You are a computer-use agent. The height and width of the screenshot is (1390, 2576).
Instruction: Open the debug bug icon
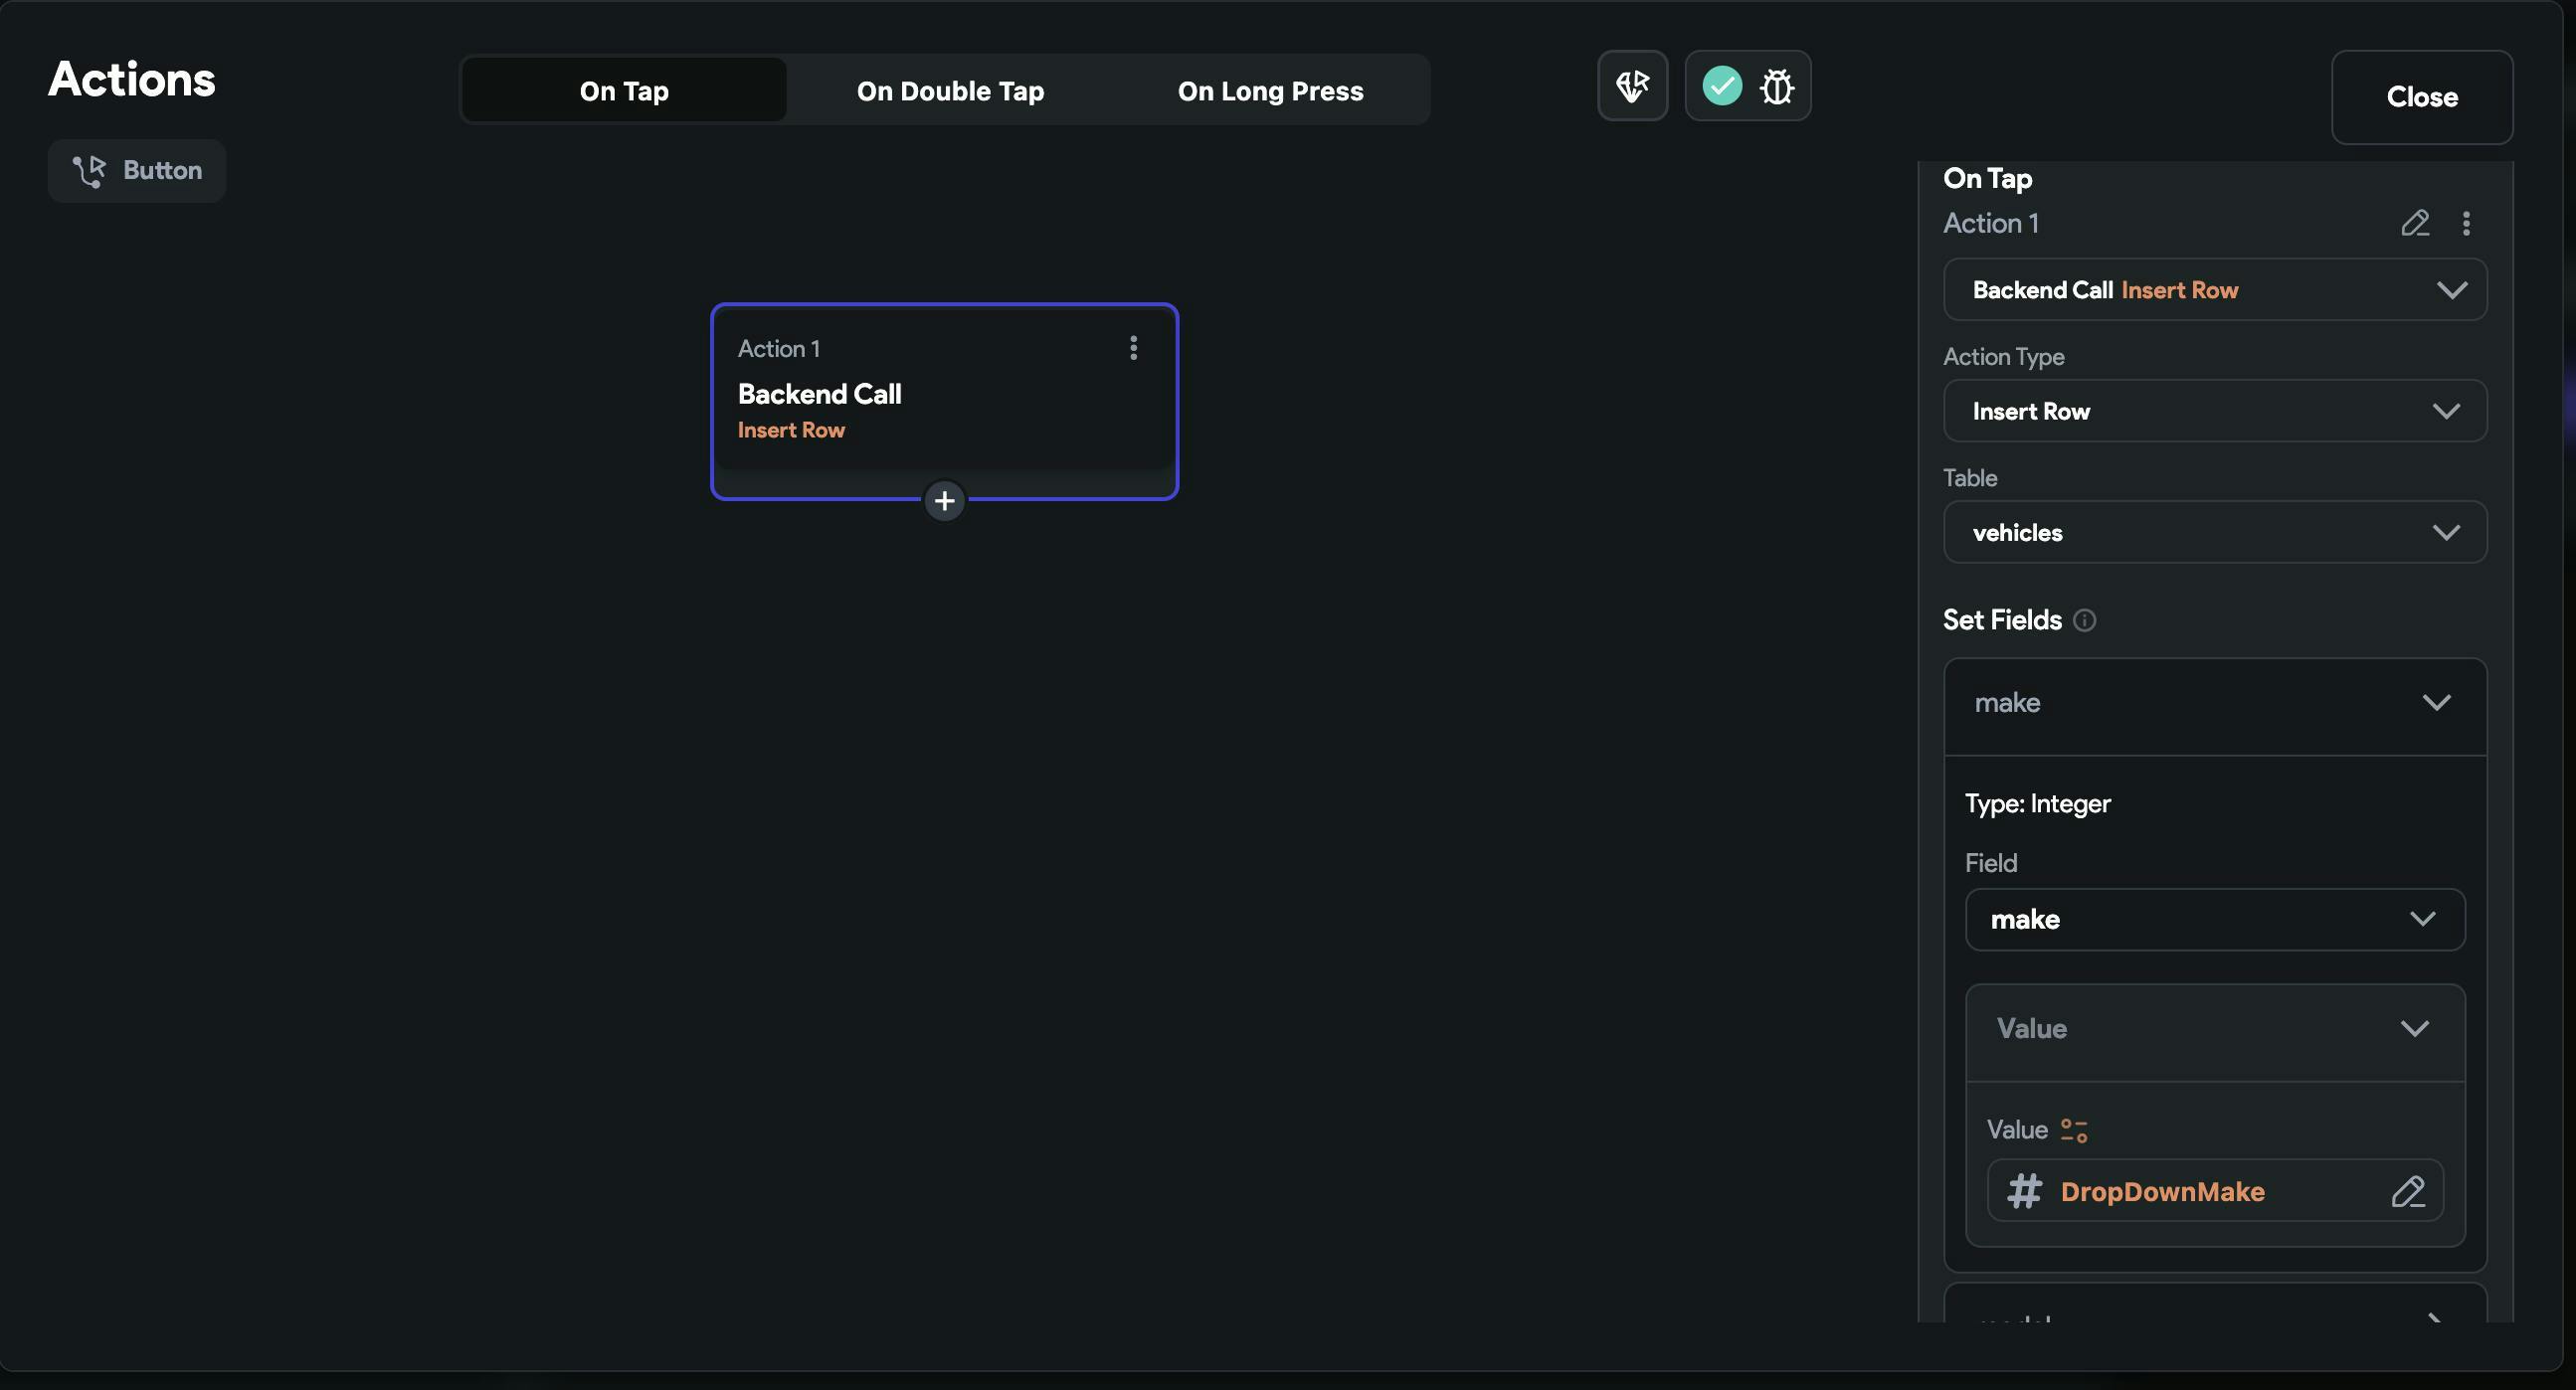point(1777,87)
